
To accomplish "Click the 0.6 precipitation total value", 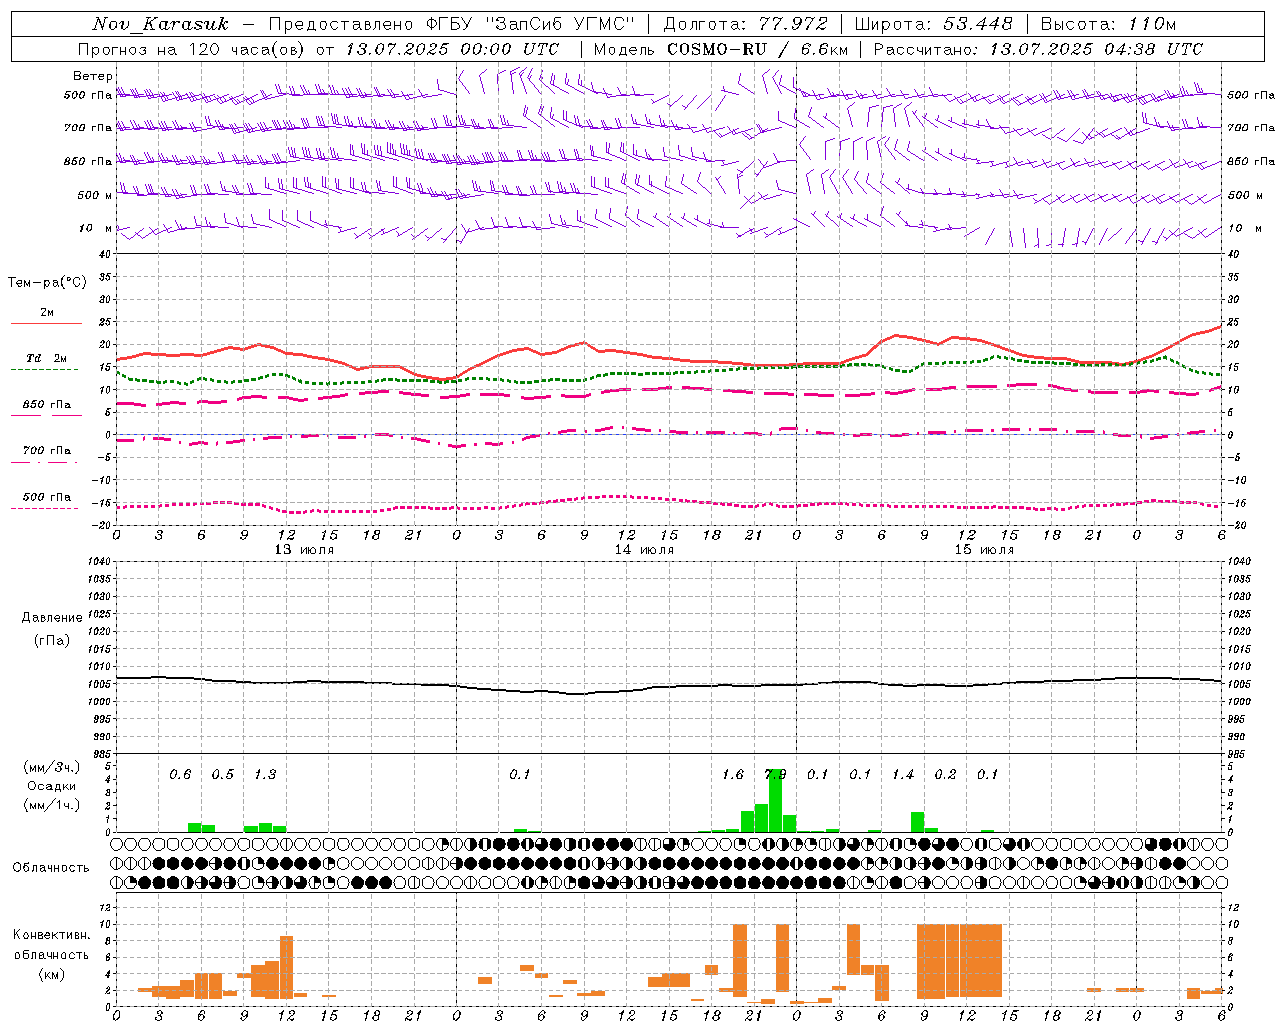I will [x=180, y=775].
